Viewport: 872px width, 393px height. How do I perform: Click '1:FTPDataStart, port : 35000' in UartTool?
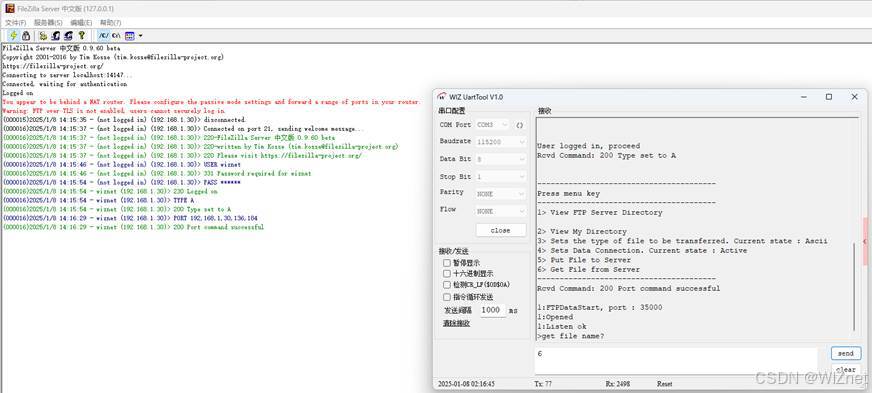600,307
